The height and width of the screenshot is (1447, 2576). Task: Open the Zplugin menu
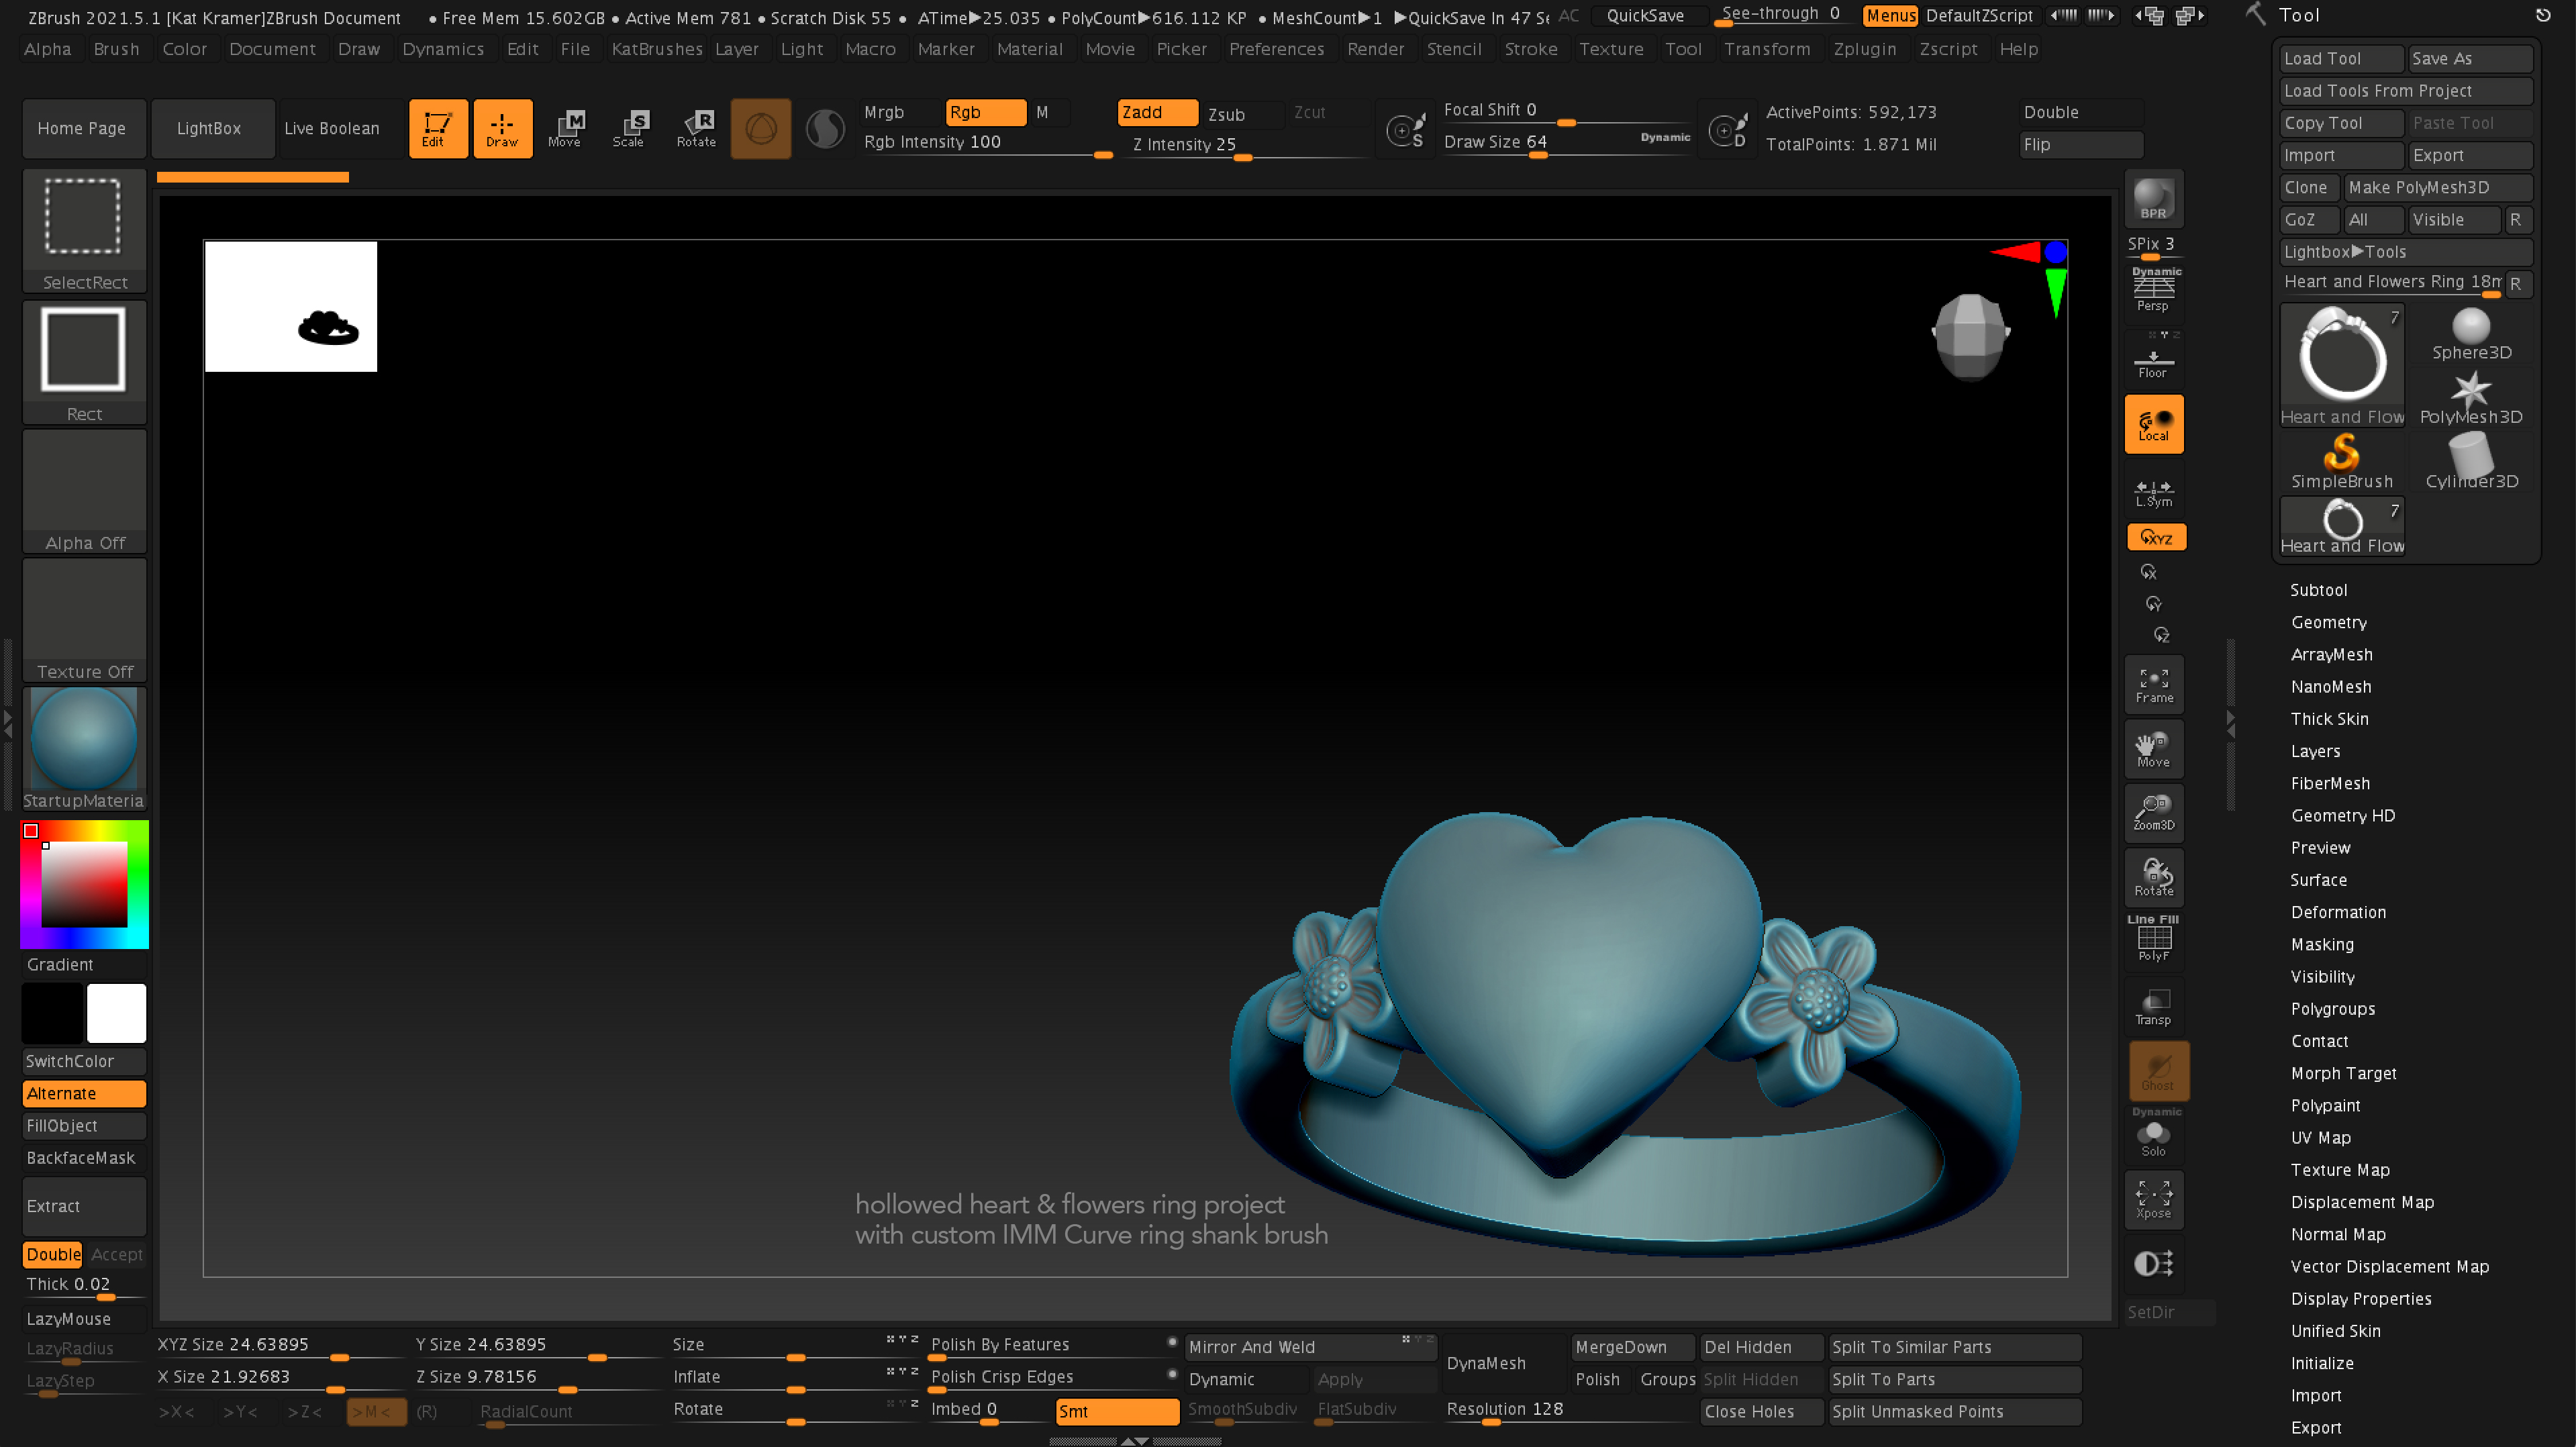pos(1863,48)
